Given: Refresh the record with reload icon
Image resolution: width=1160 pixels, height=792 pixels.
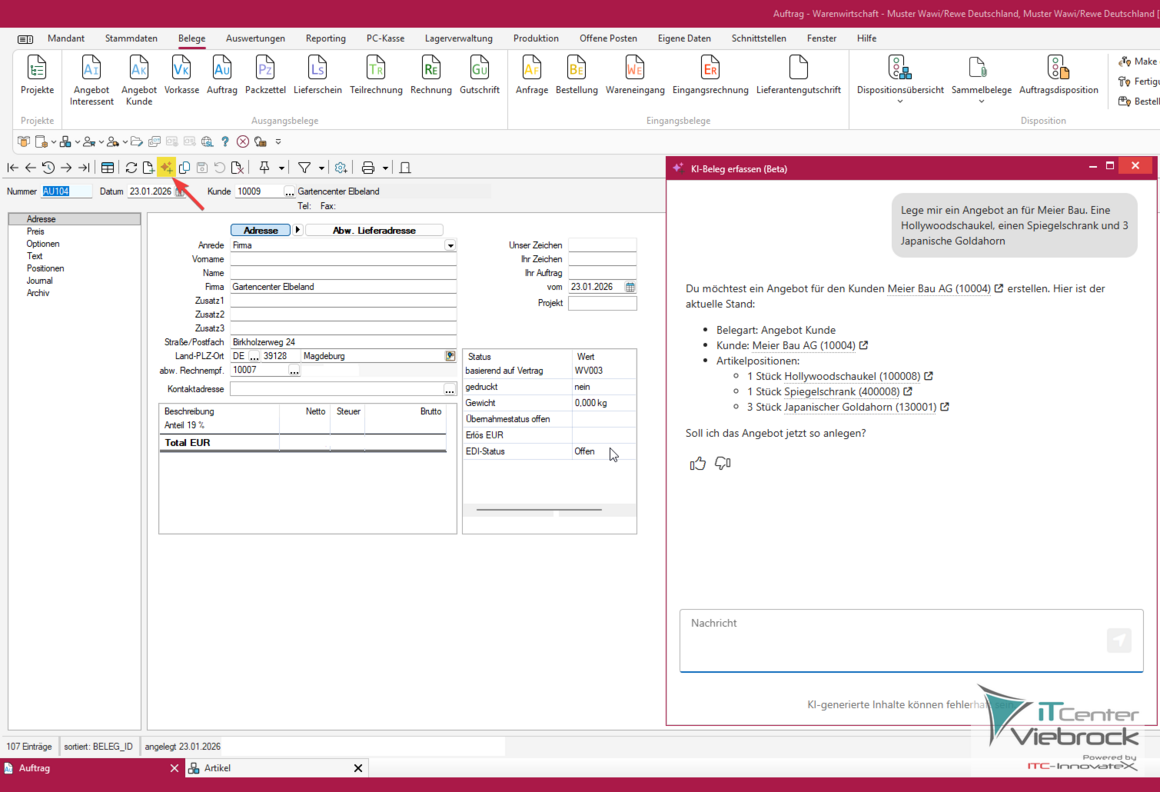Looking at the screenshot, I should [x=131, y=168].
